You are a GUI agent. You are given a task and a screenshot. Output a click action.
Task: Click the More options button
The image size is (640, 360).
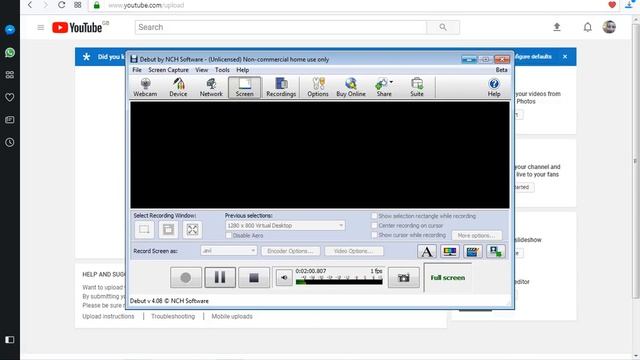[476, 236]
